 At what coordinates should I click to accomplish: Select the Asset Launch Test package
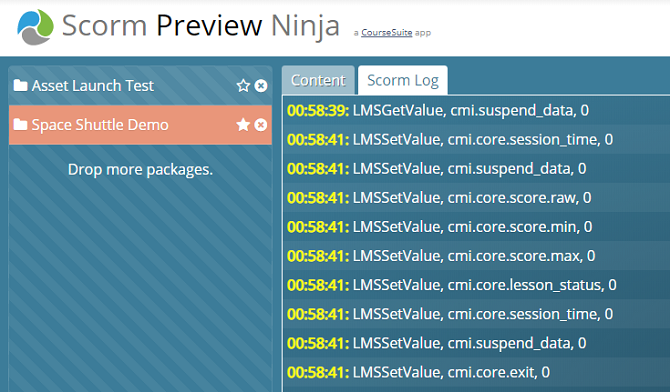click(x=93, y=86)
